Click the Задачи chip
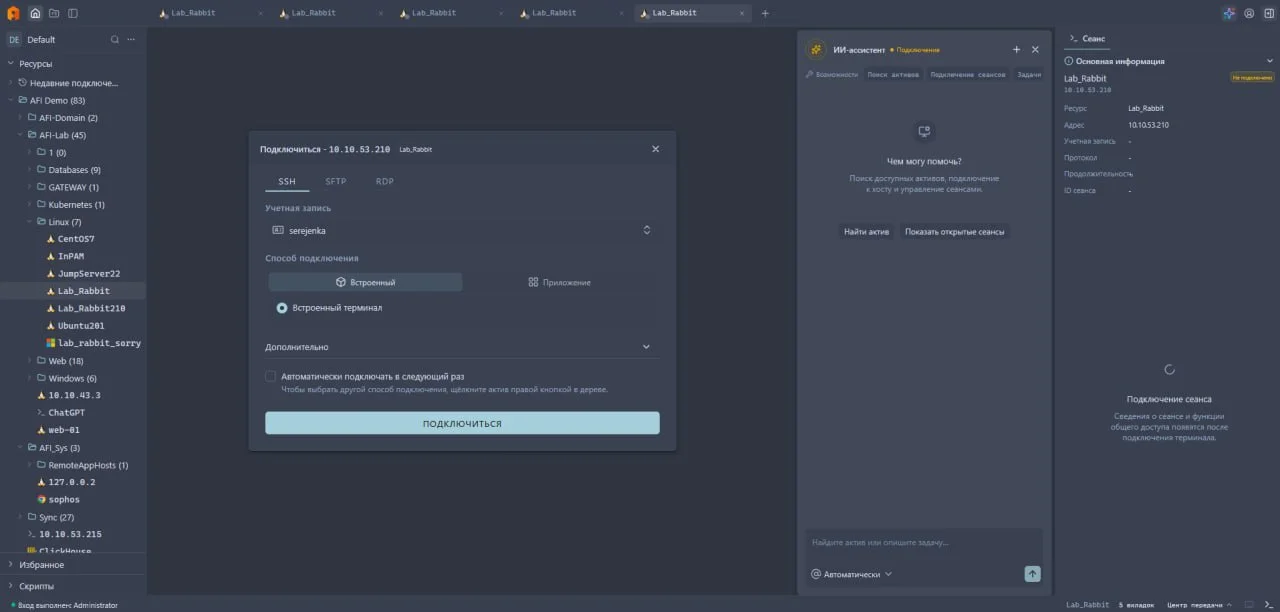The width and height of the screenshot is (1280, 612). coord(1029,74)
